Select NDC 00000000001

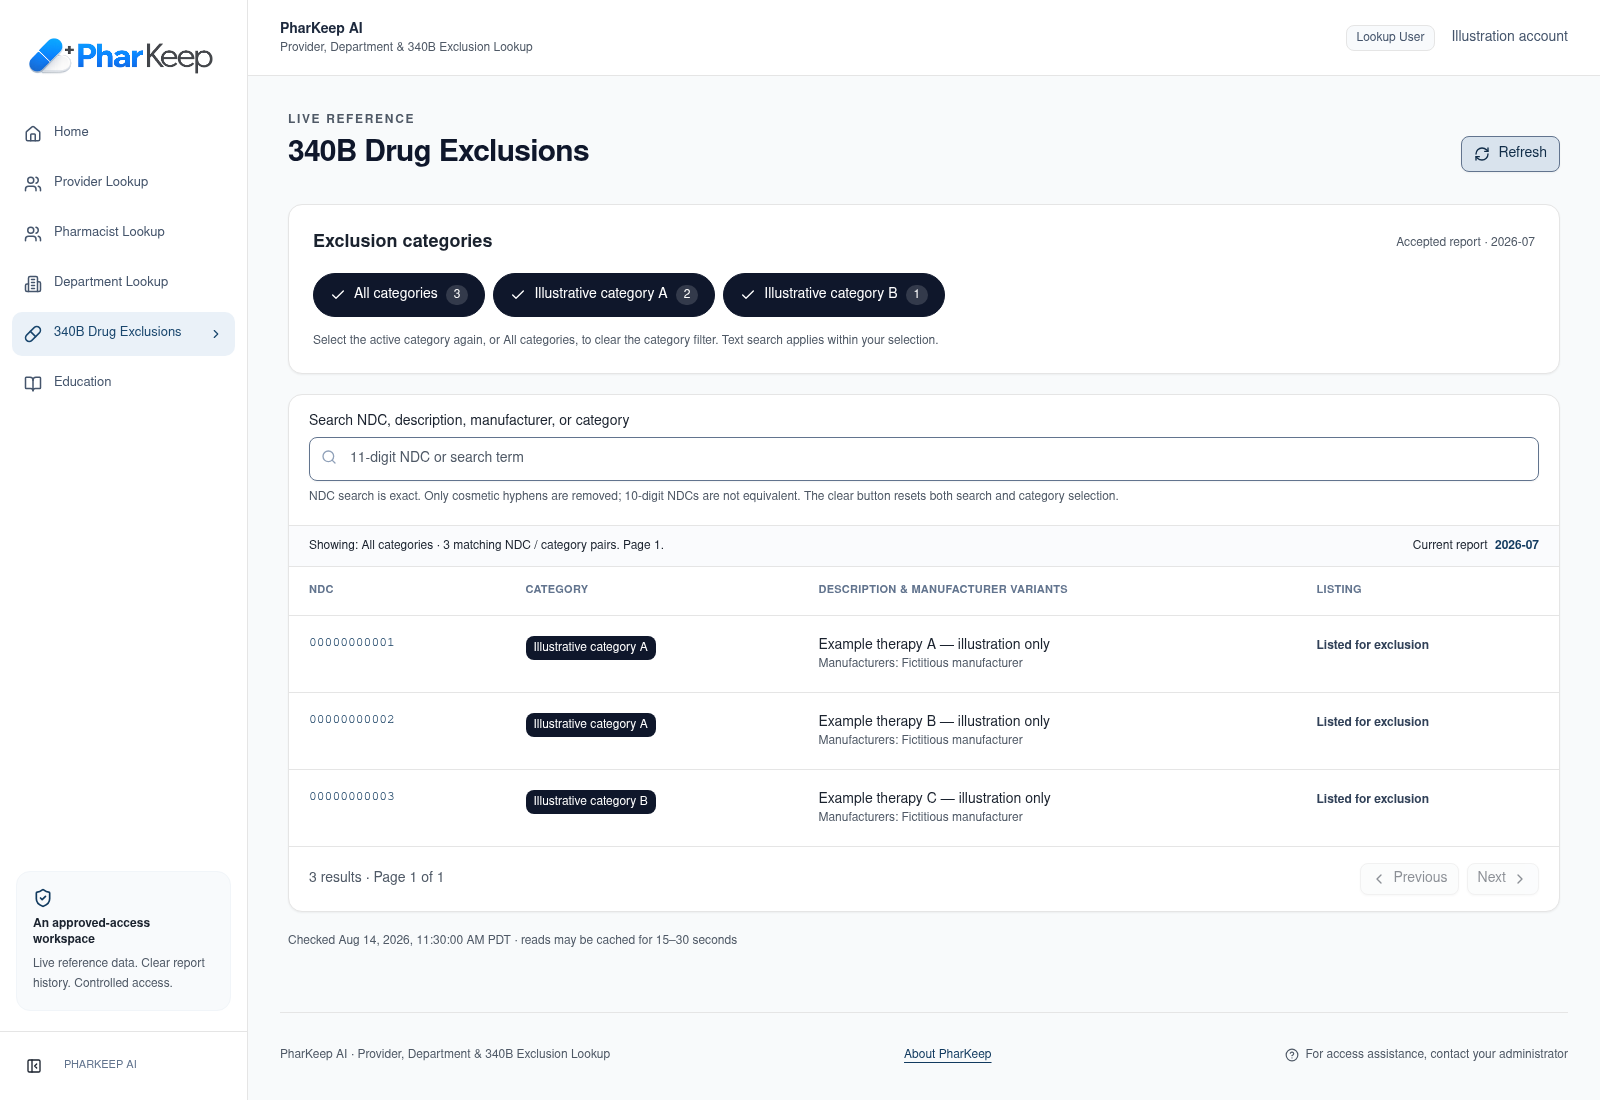pyautogui.click(x=352, y=643)
